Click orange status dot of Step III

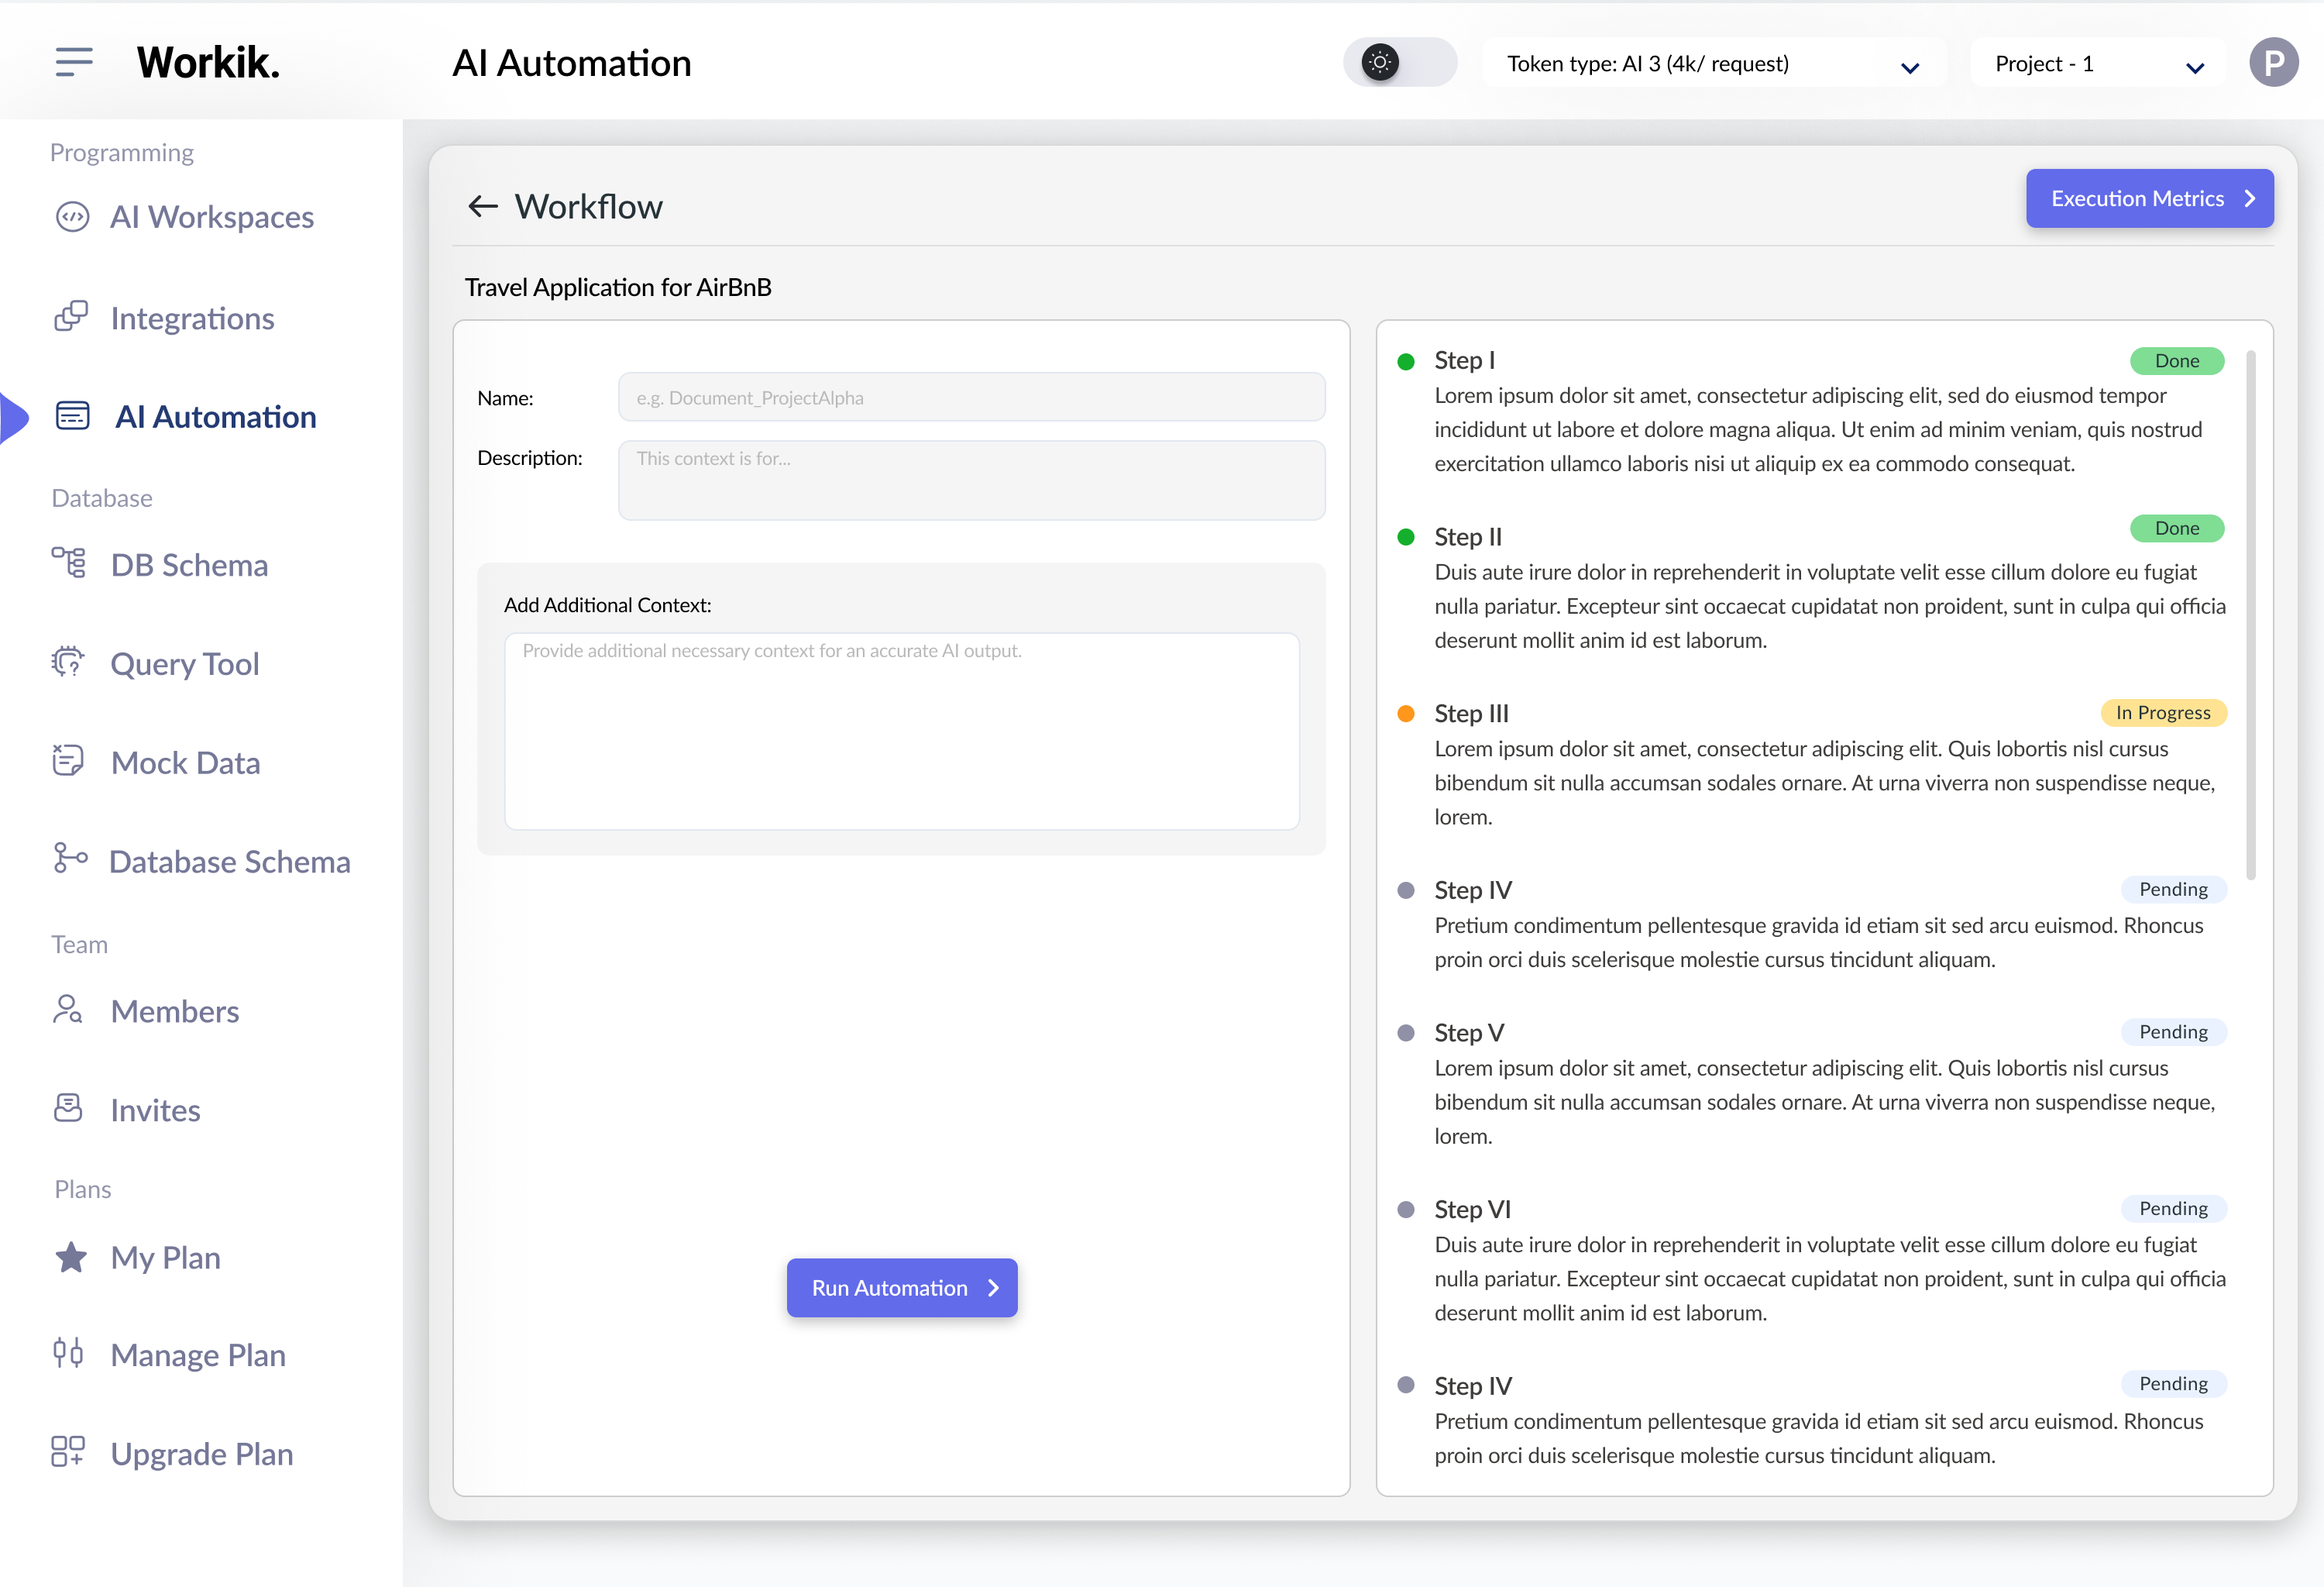pyautogui.click(x=1405, y=714)
